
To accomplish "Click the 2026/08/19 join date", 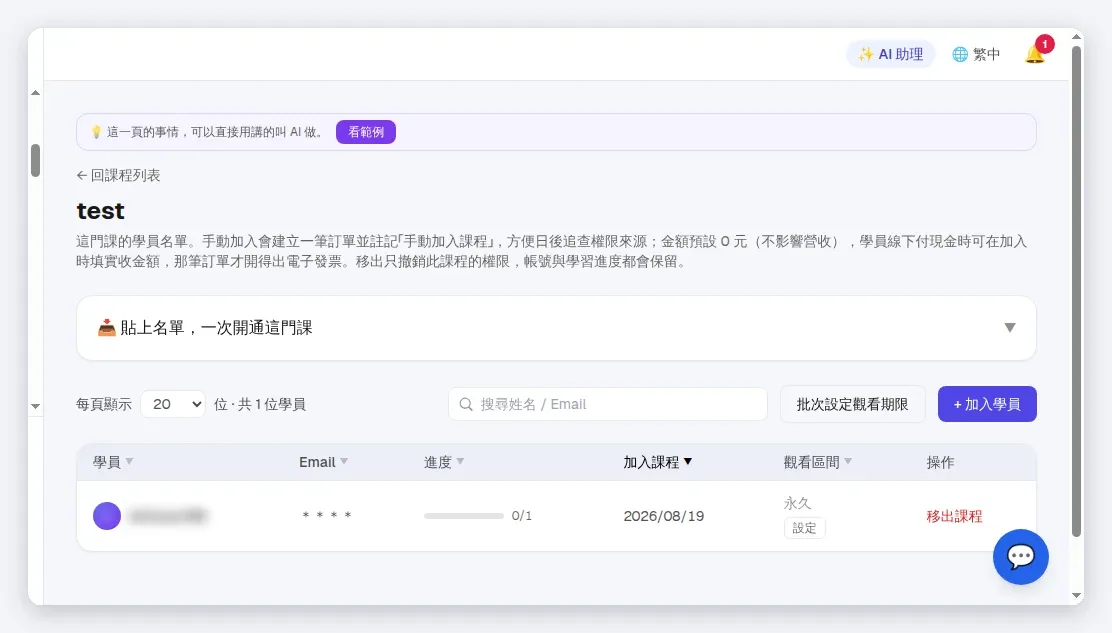I will click(x=664, y=516).
